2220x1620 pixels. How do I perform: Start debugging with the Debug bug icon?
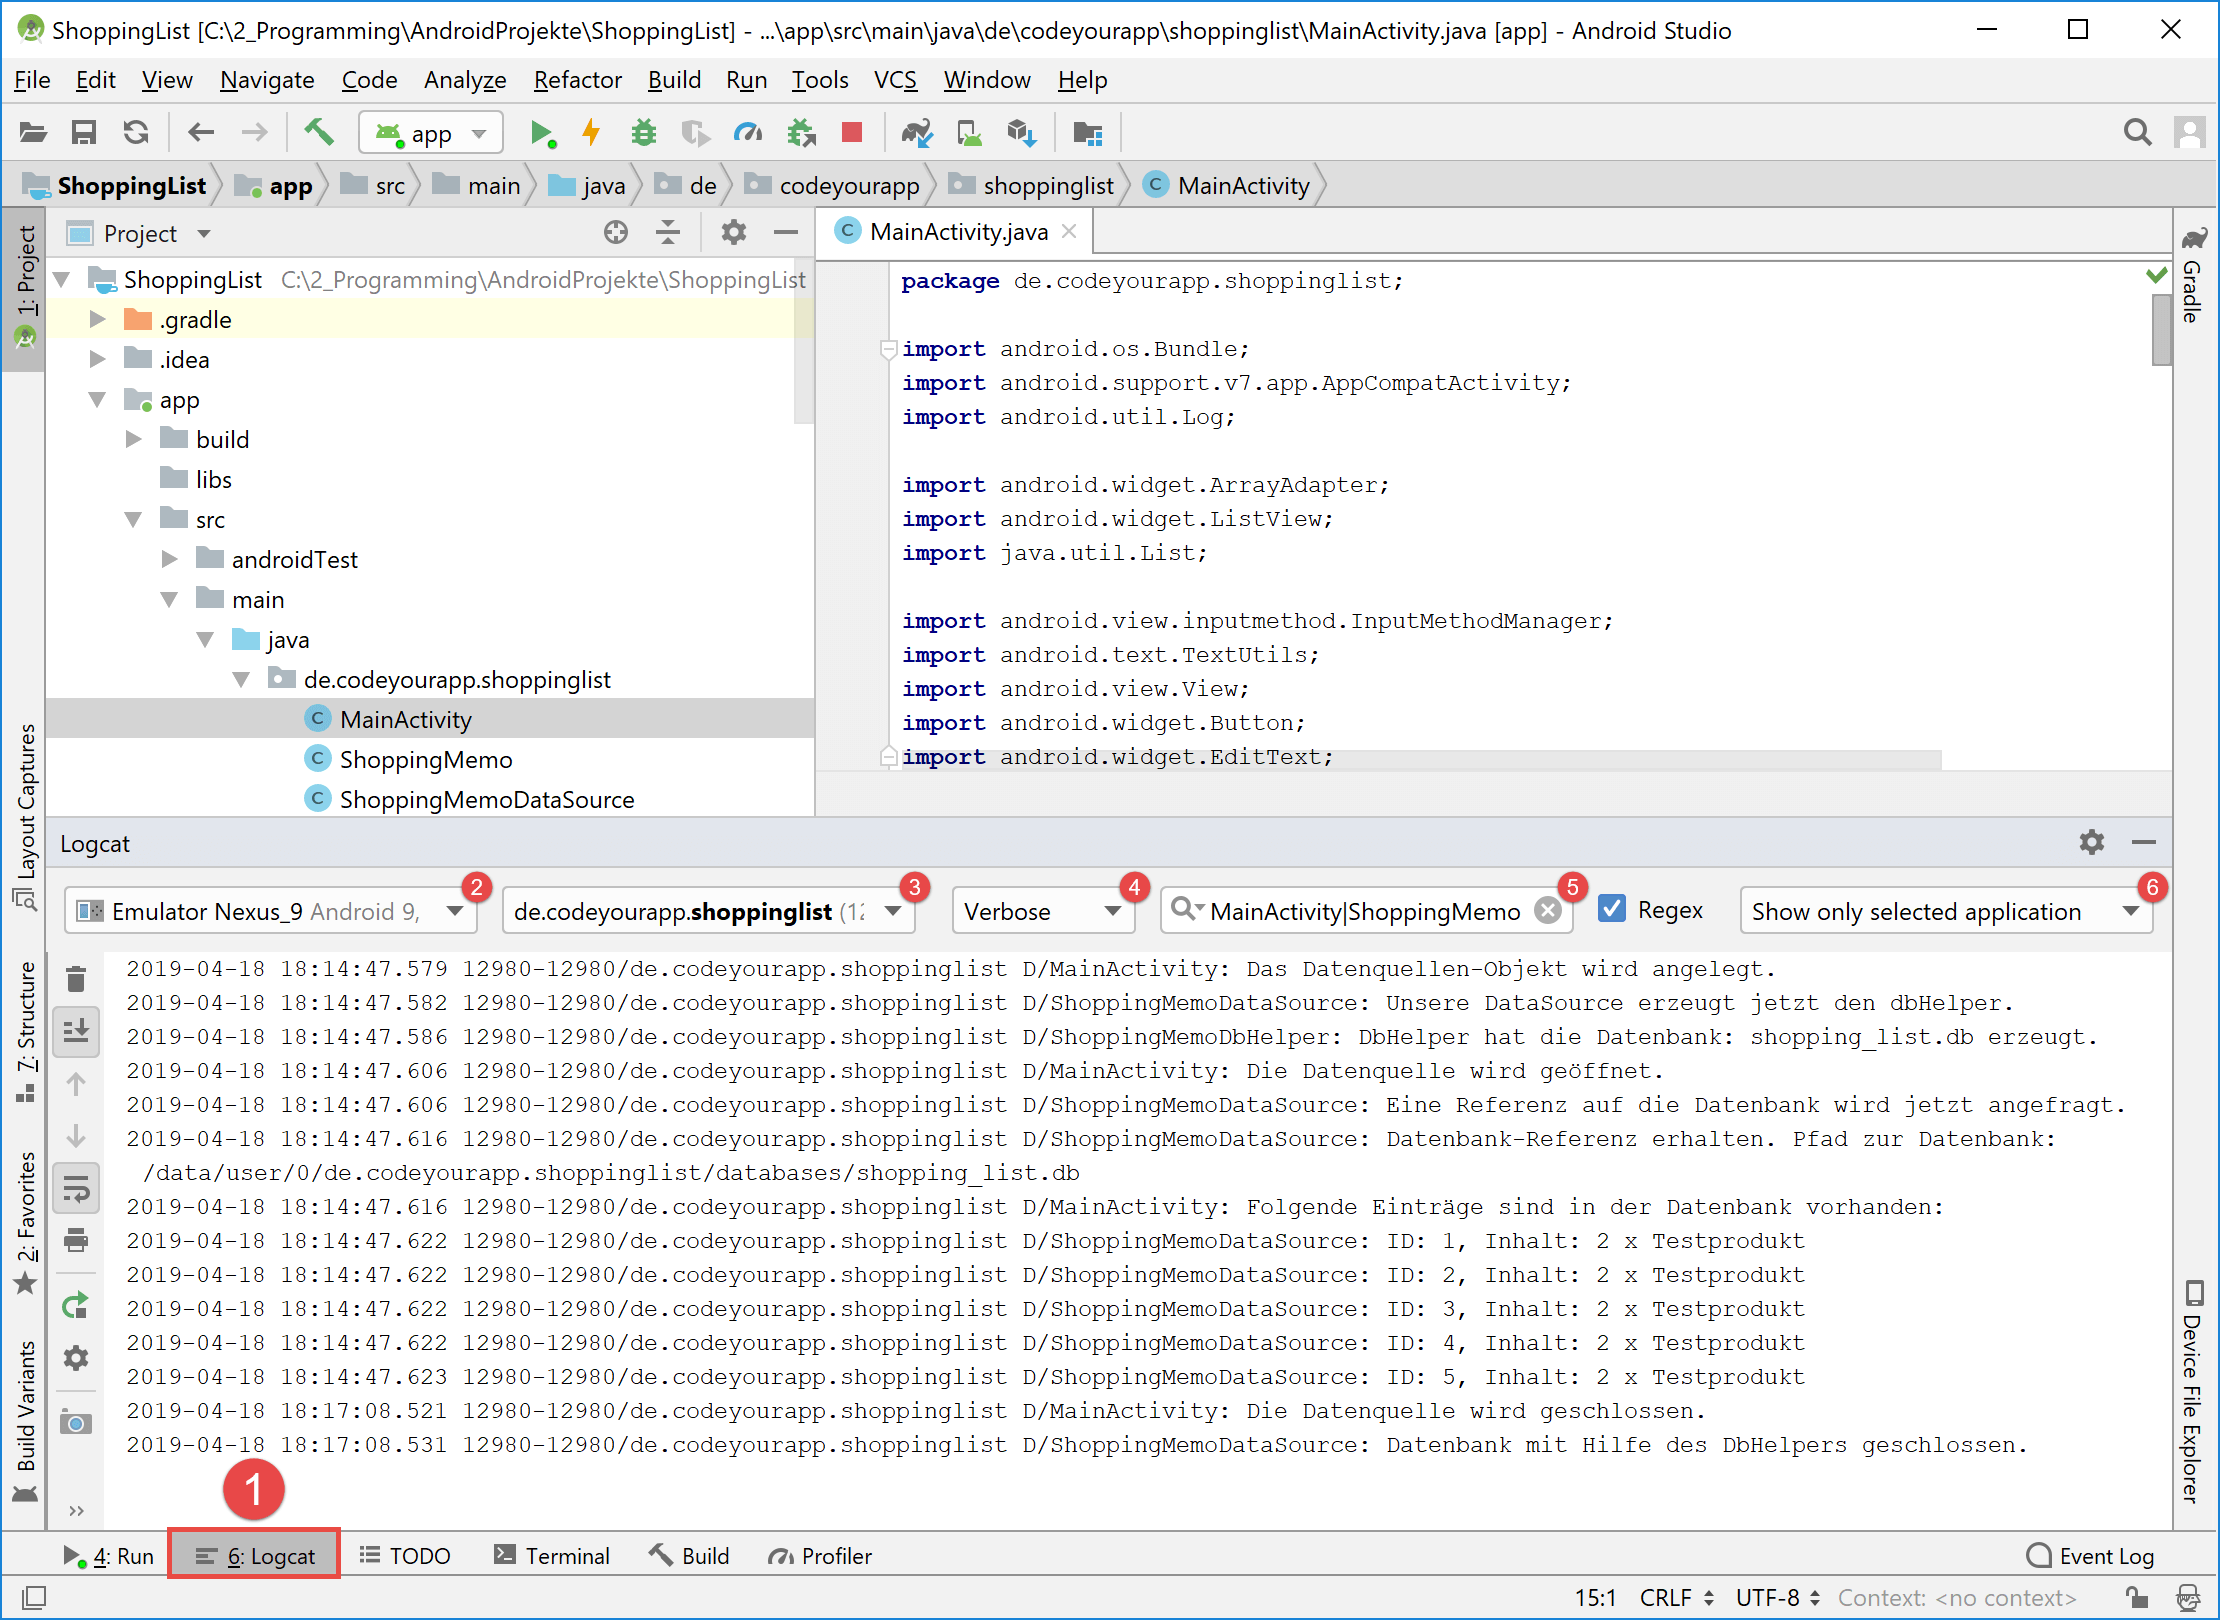click(644, 133)
